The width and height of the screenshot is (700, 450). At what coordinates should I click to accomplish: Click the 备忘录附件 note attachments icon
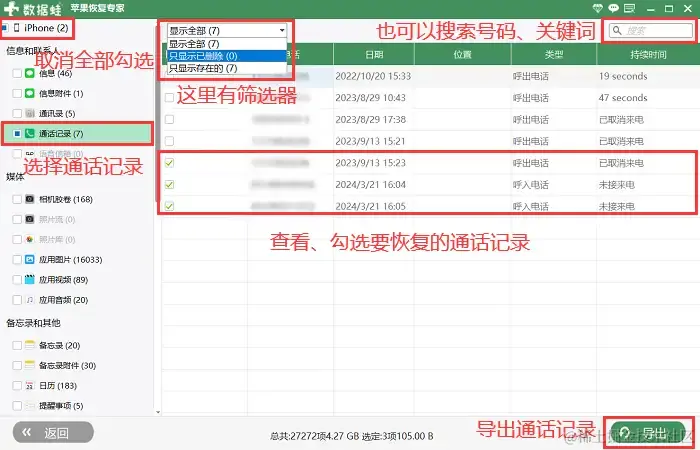30,365
